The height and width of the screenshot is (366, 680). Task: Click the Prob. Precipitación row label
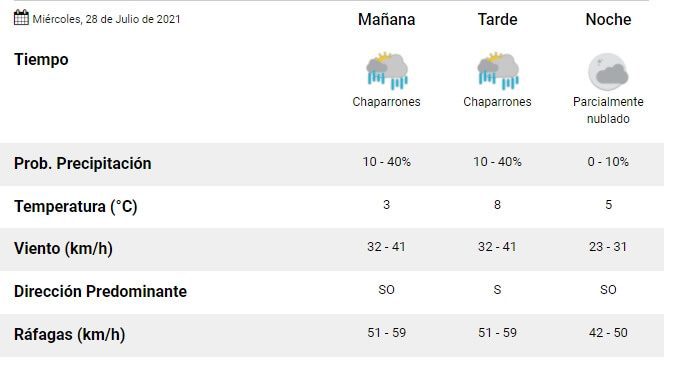pyautogui.click(x=82, y=163)
